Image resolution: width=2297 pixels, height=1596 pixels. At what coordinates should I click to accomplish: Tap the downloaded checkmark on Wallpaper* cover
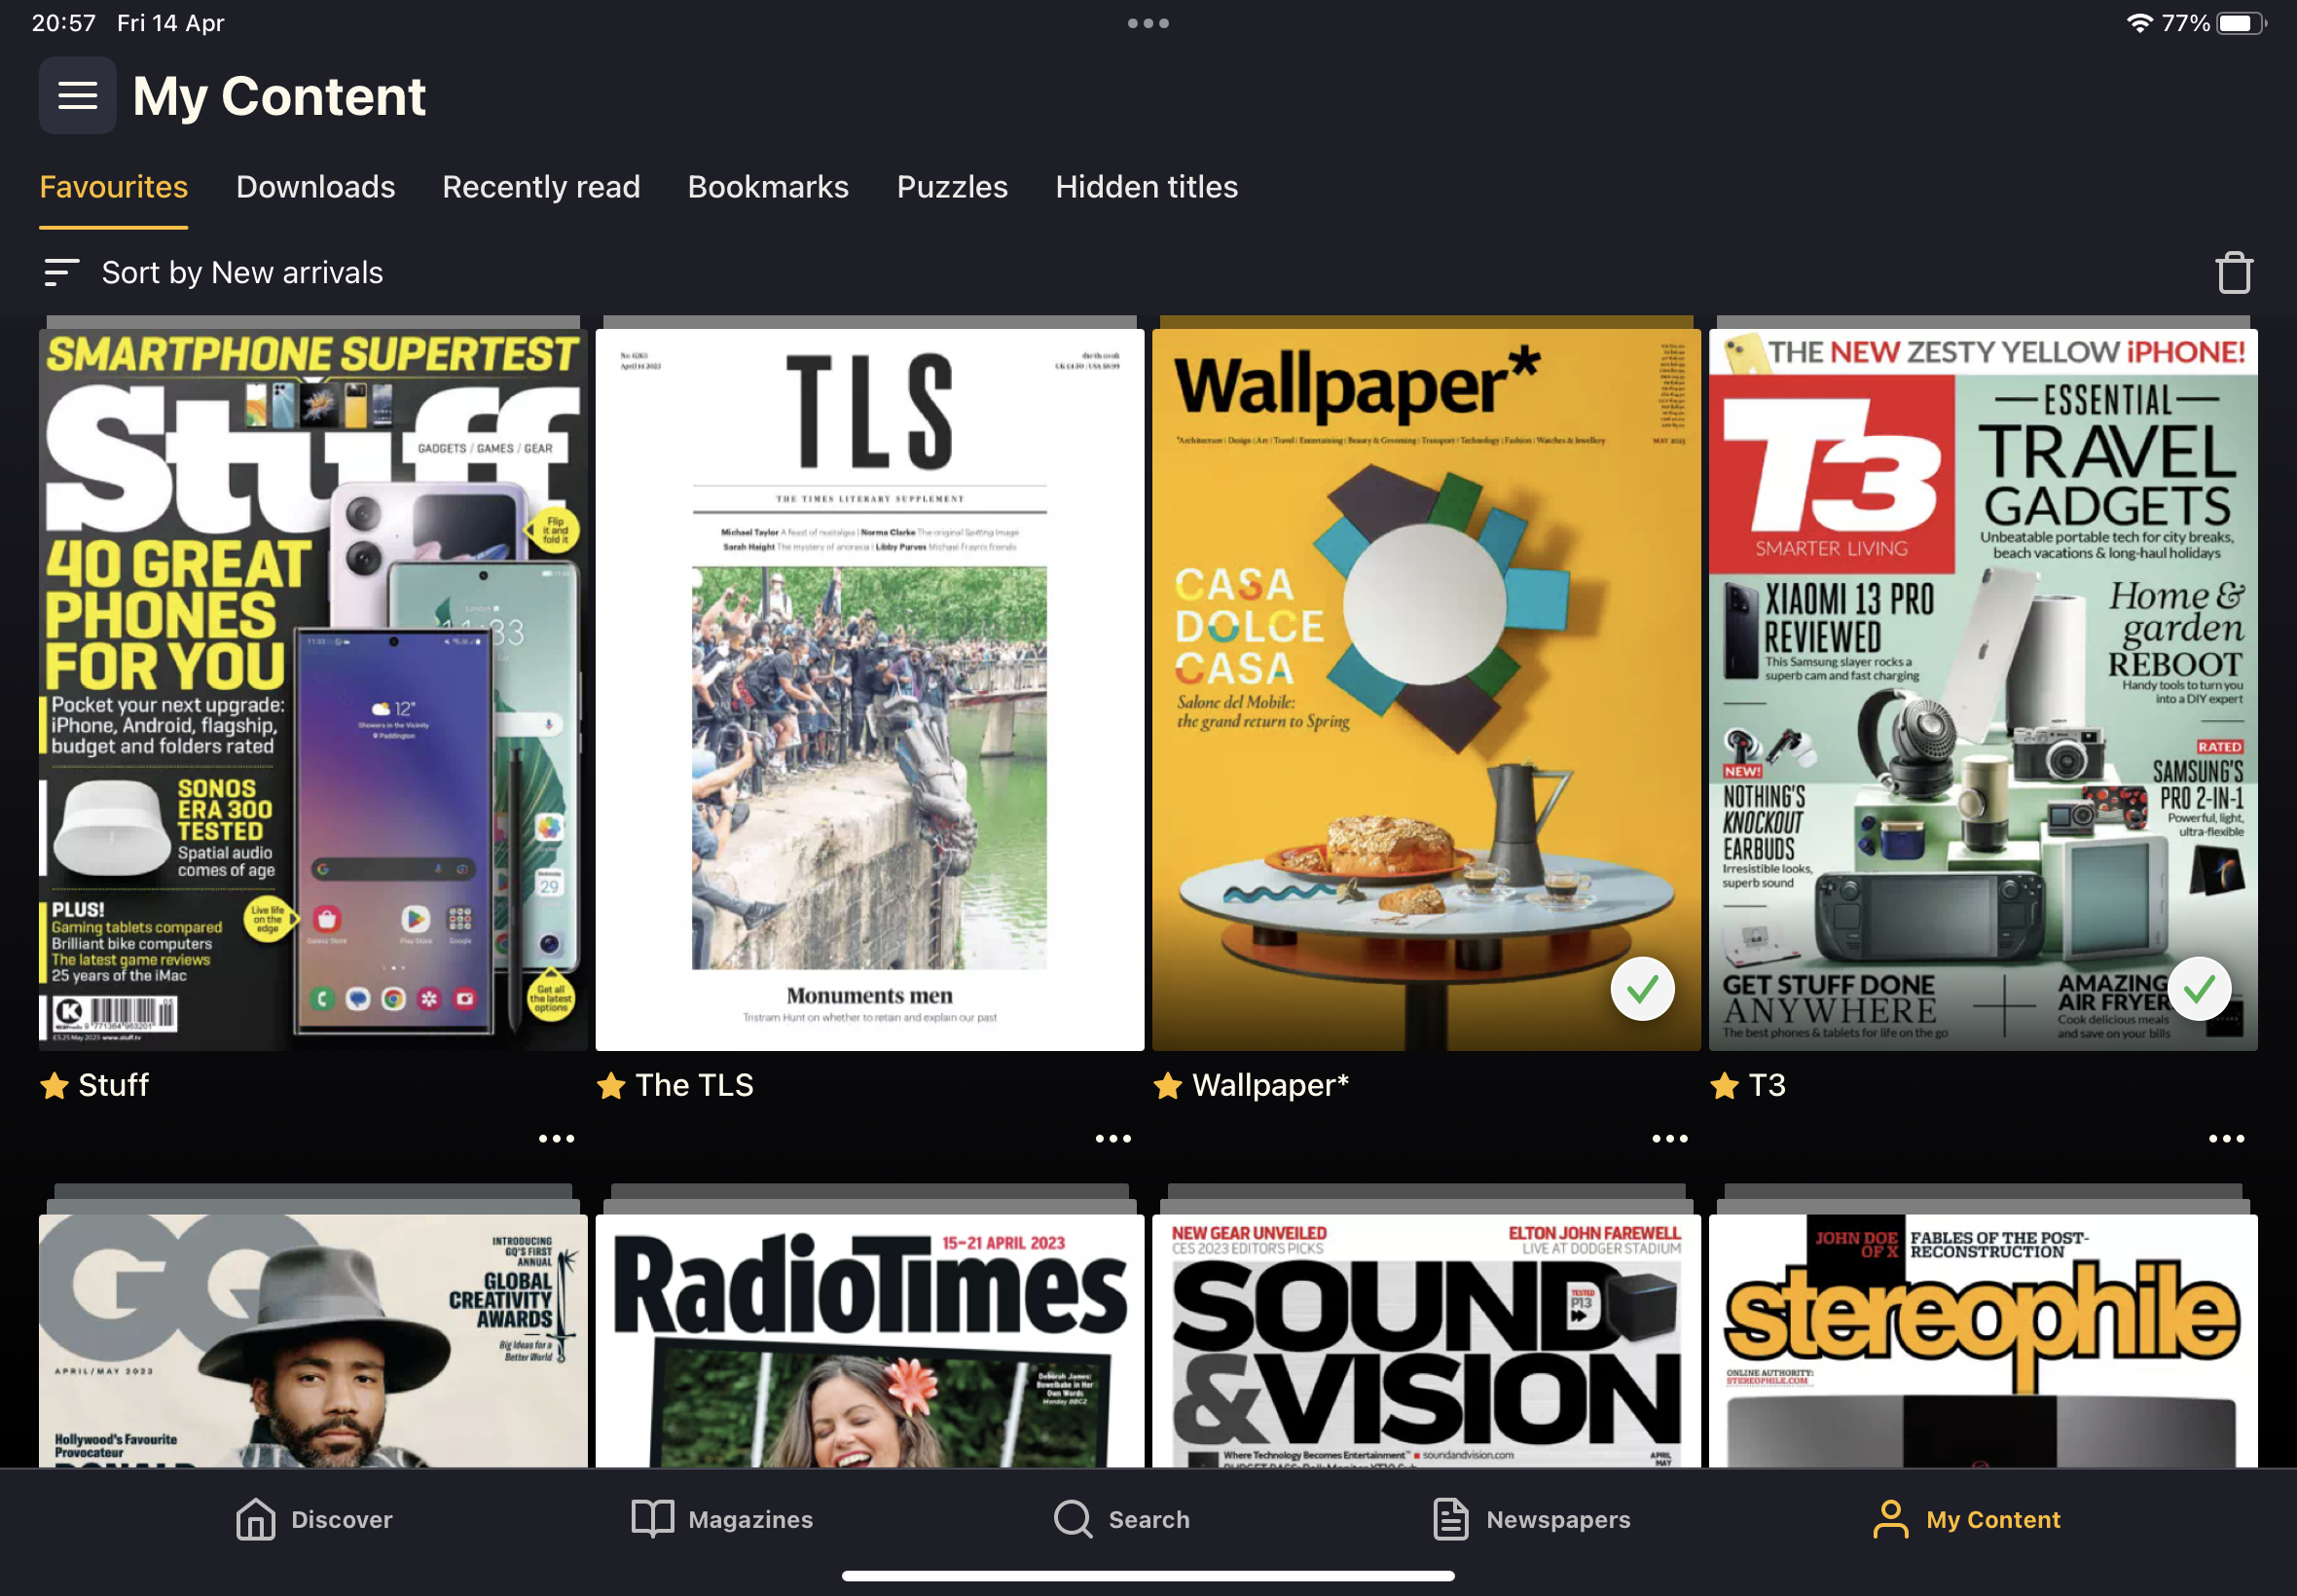(x=1642, y=989)
